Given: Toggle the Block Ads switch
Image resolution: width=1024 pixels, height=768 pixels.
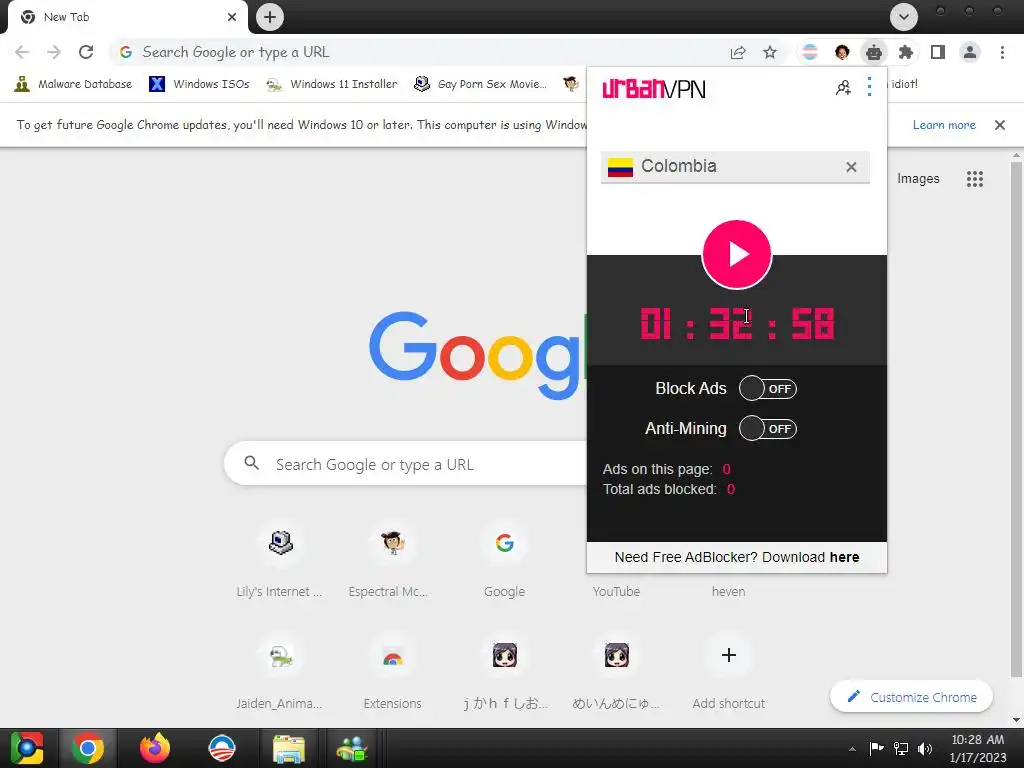Looking at the screenshot, I should tap(767, 389).
